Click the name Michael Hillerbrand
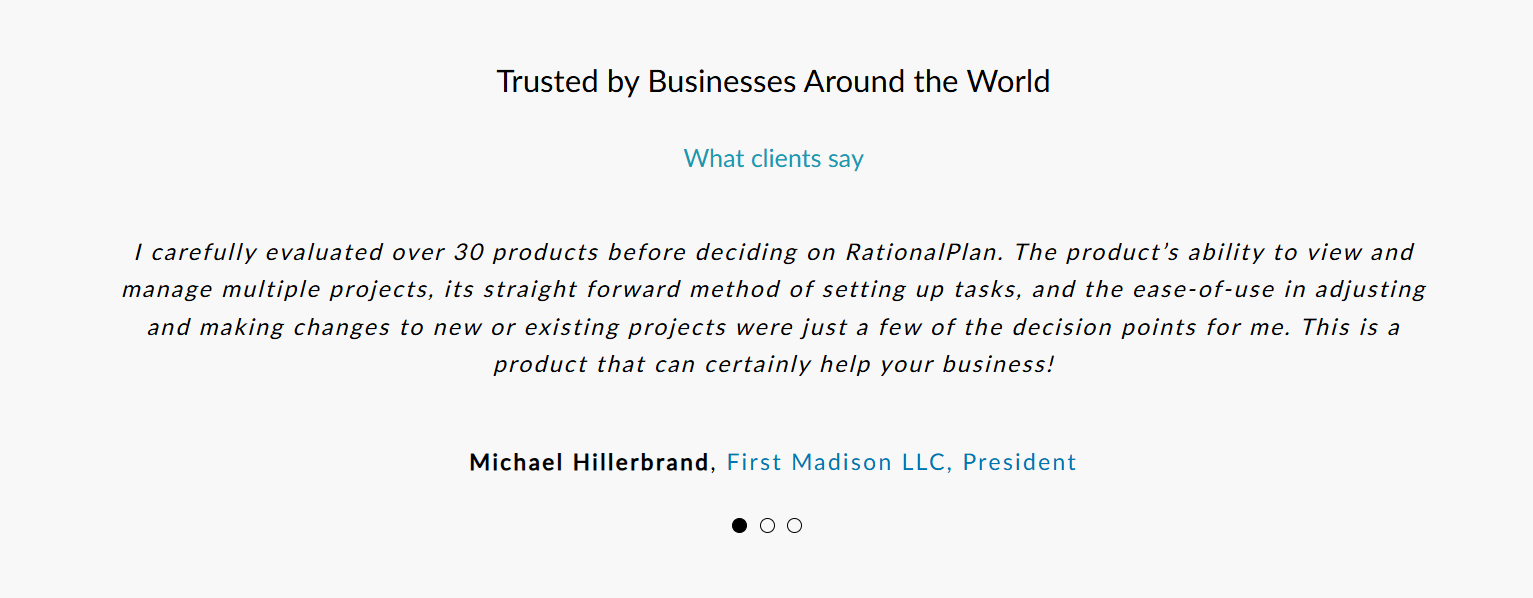The height and width of the screenshot is (598, 1533). point(589,462)
